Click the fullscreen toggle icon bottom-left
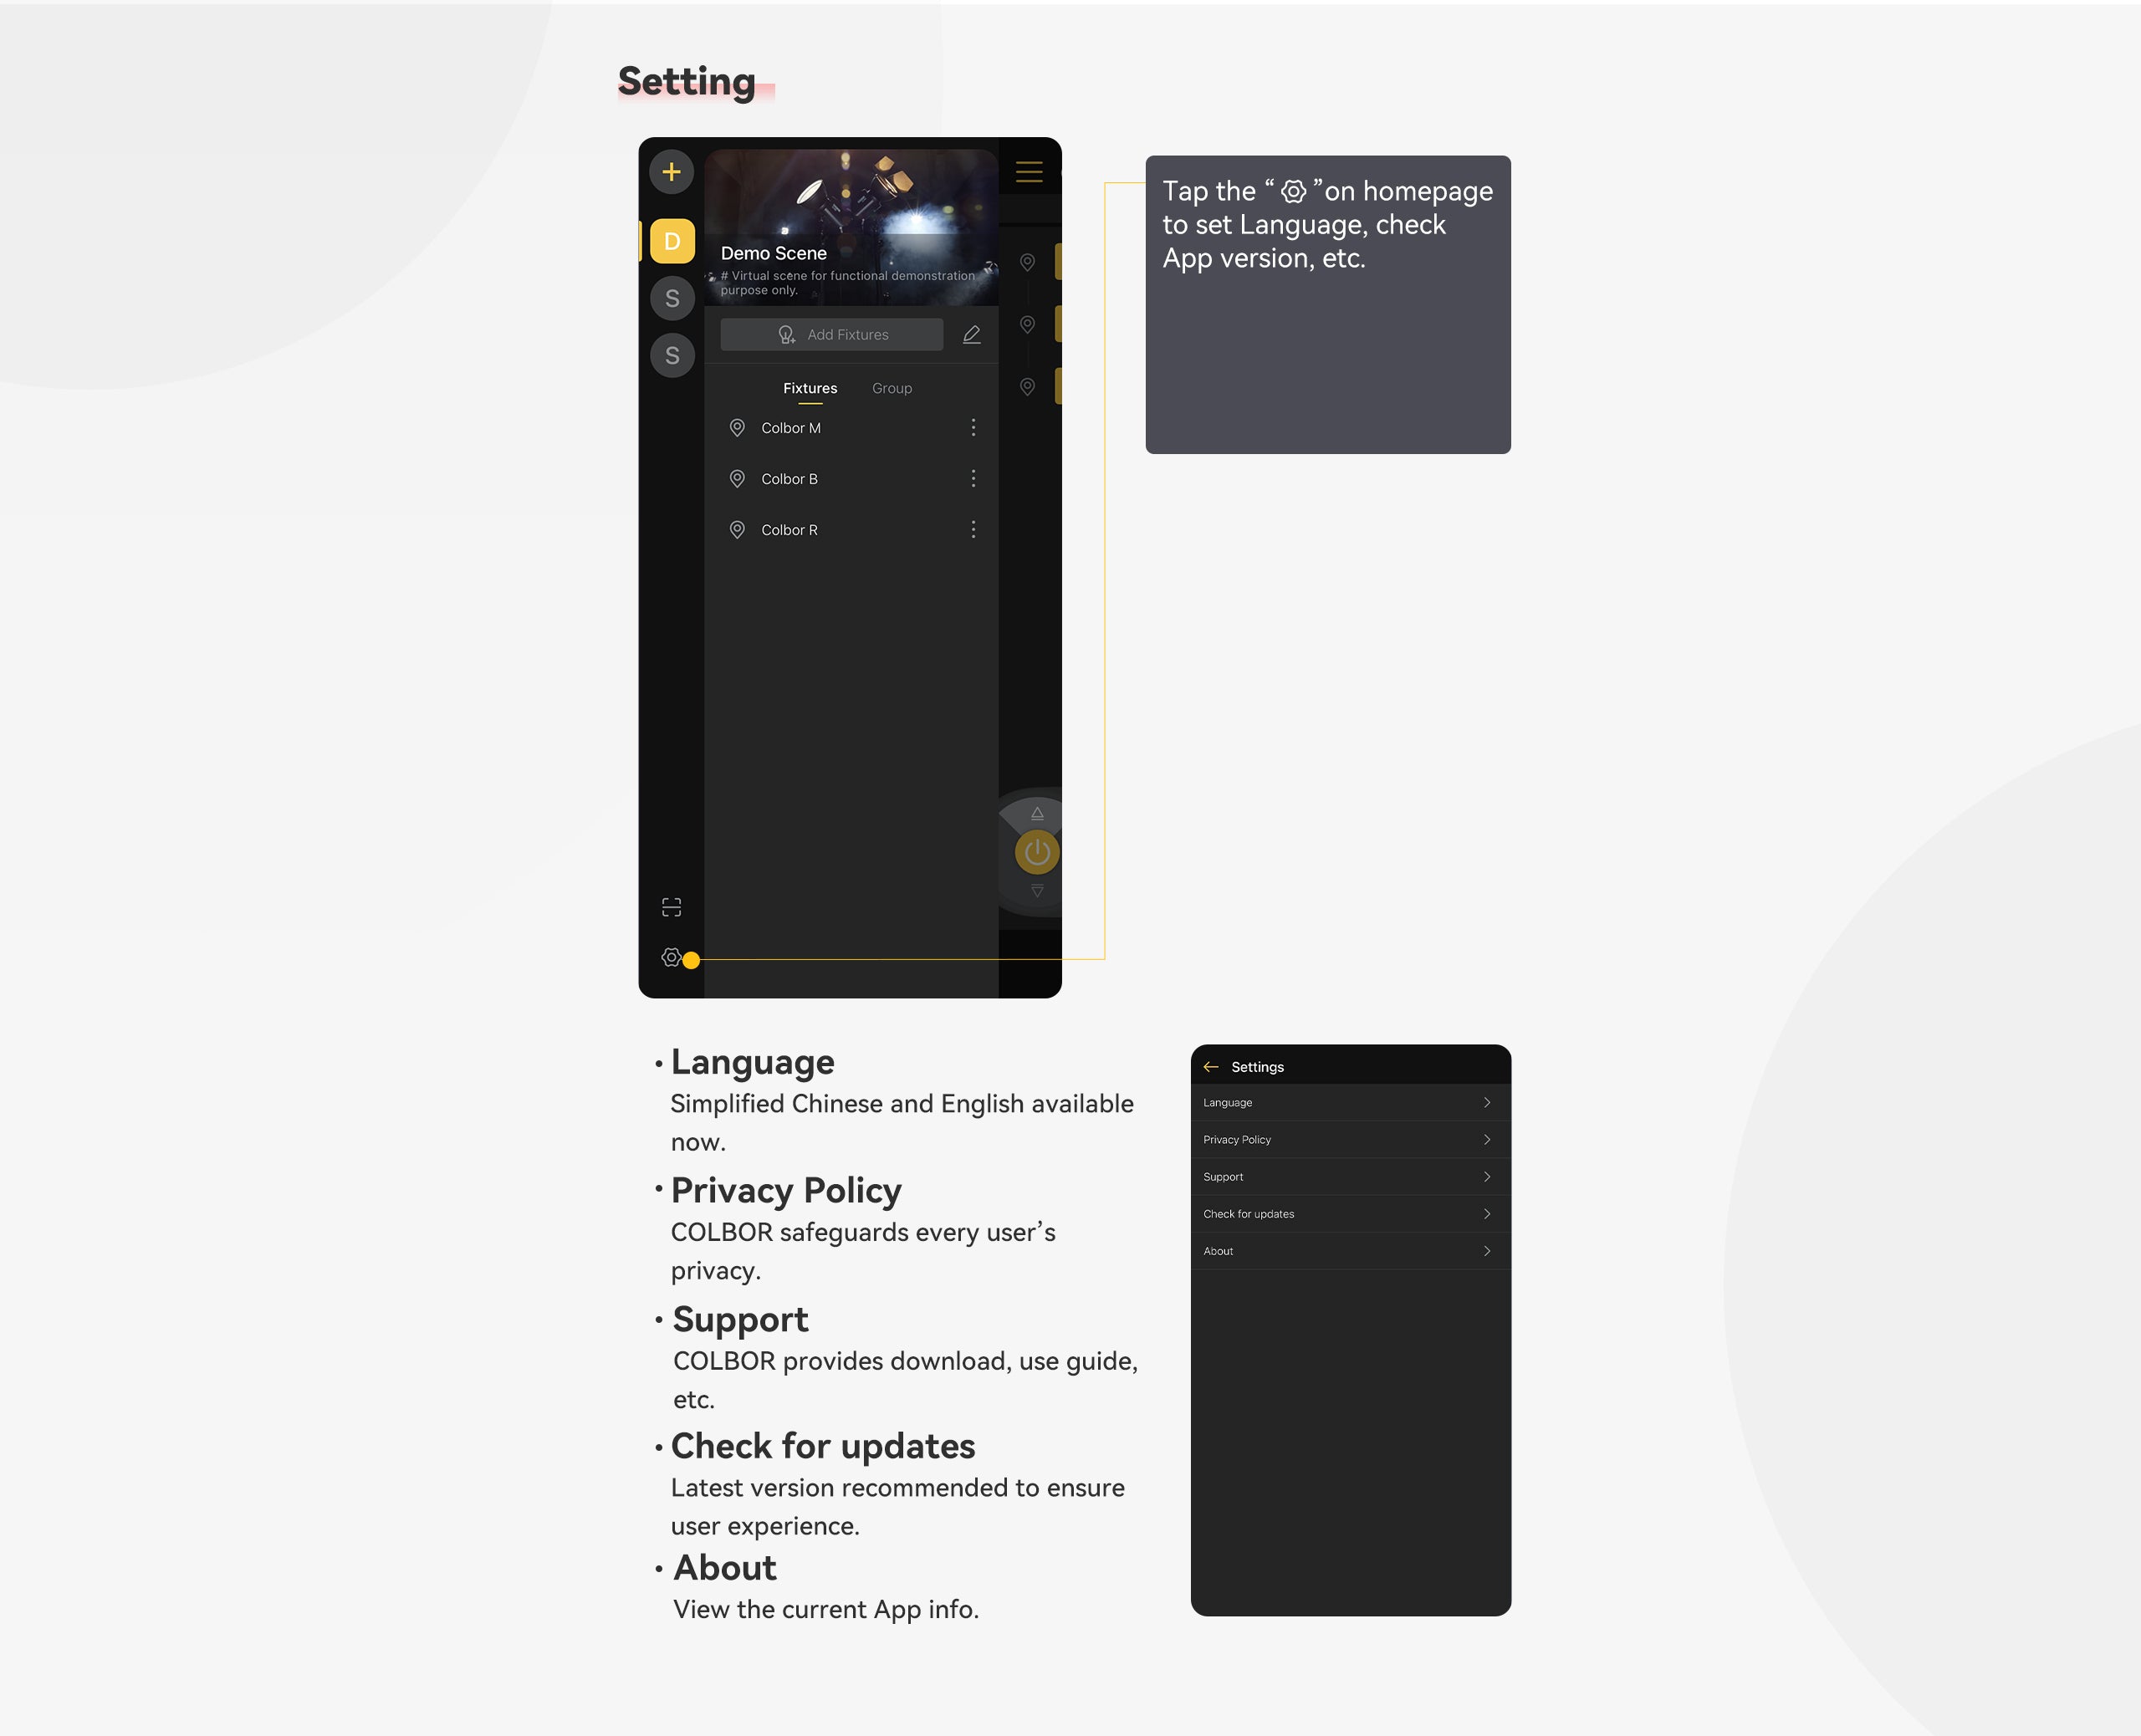 [x=669, y=905]
